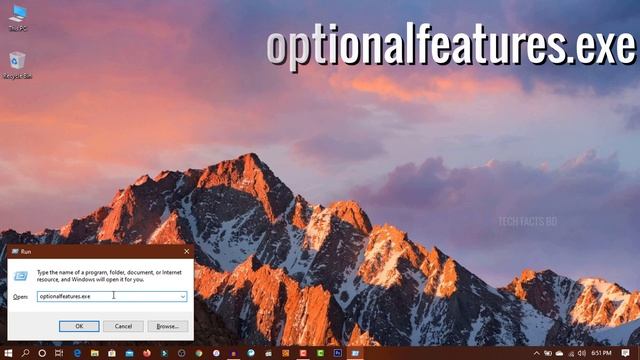Open Photoshop from the taskbar

338,353
